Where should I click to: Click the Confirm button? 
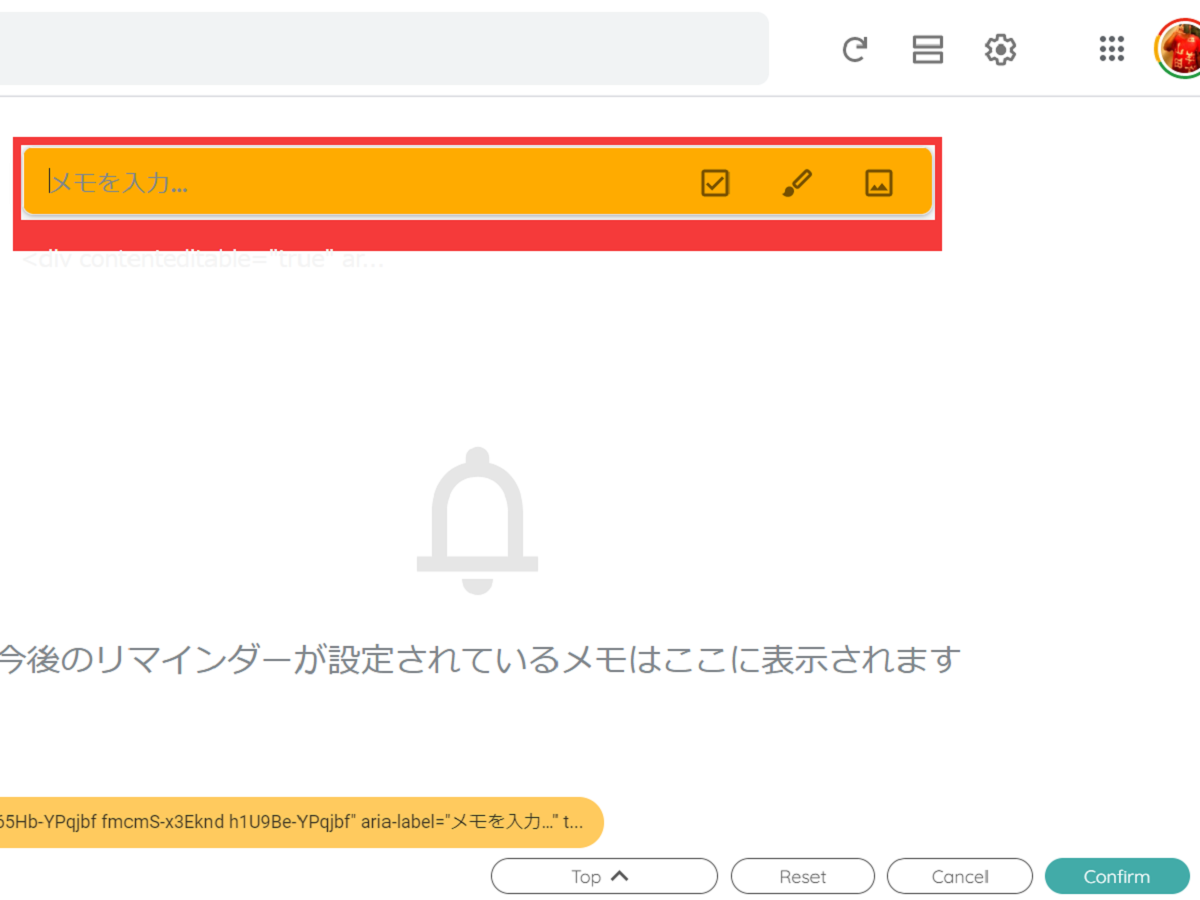1117,877
